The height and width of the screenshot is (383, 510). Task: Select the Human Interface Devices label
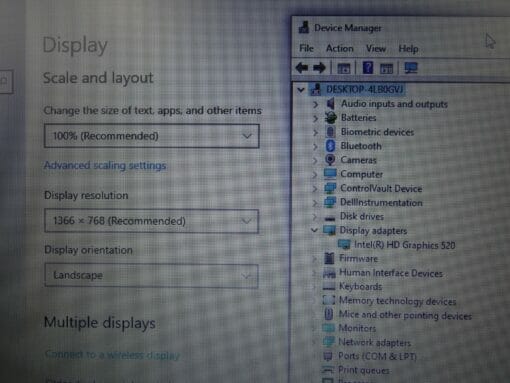[391, 273]
